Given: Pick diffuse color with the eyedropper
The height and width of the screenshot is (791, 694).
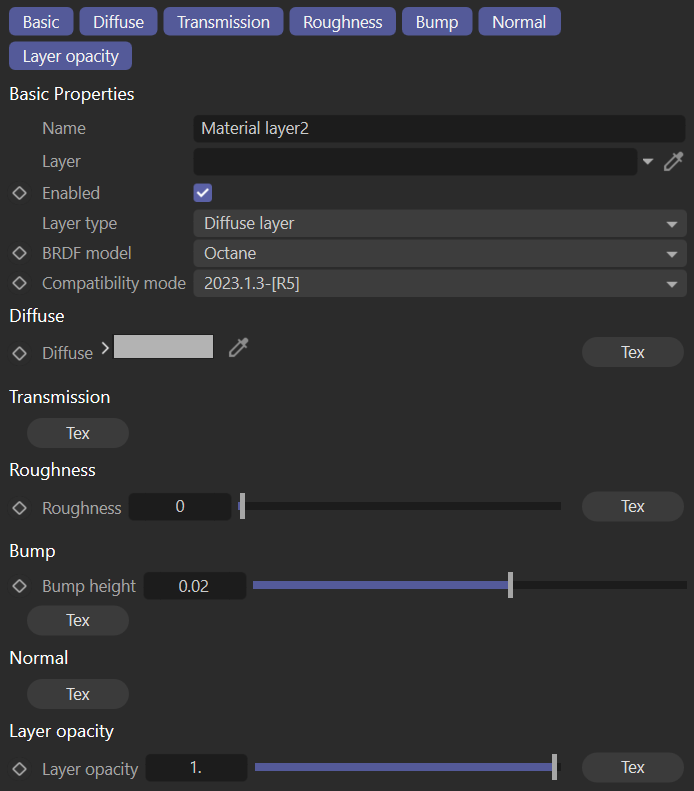Looking at the screenshot, I should (238, 347).
